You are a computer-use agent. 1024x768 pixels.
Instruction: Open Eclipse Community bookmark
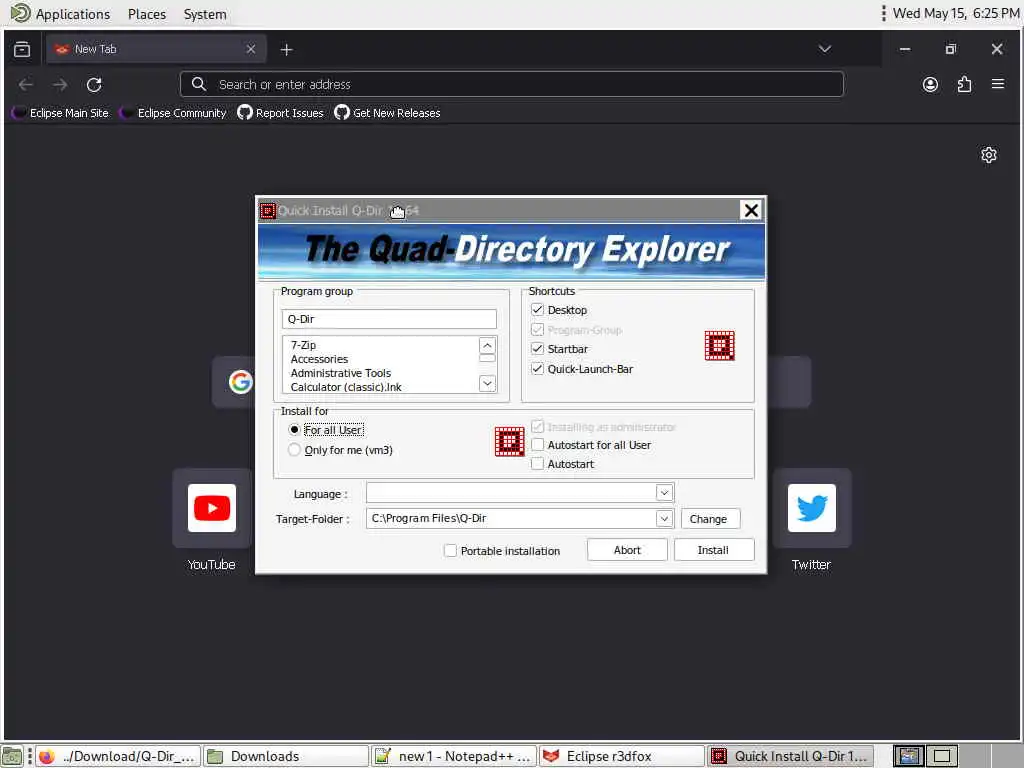coord(173,113)
